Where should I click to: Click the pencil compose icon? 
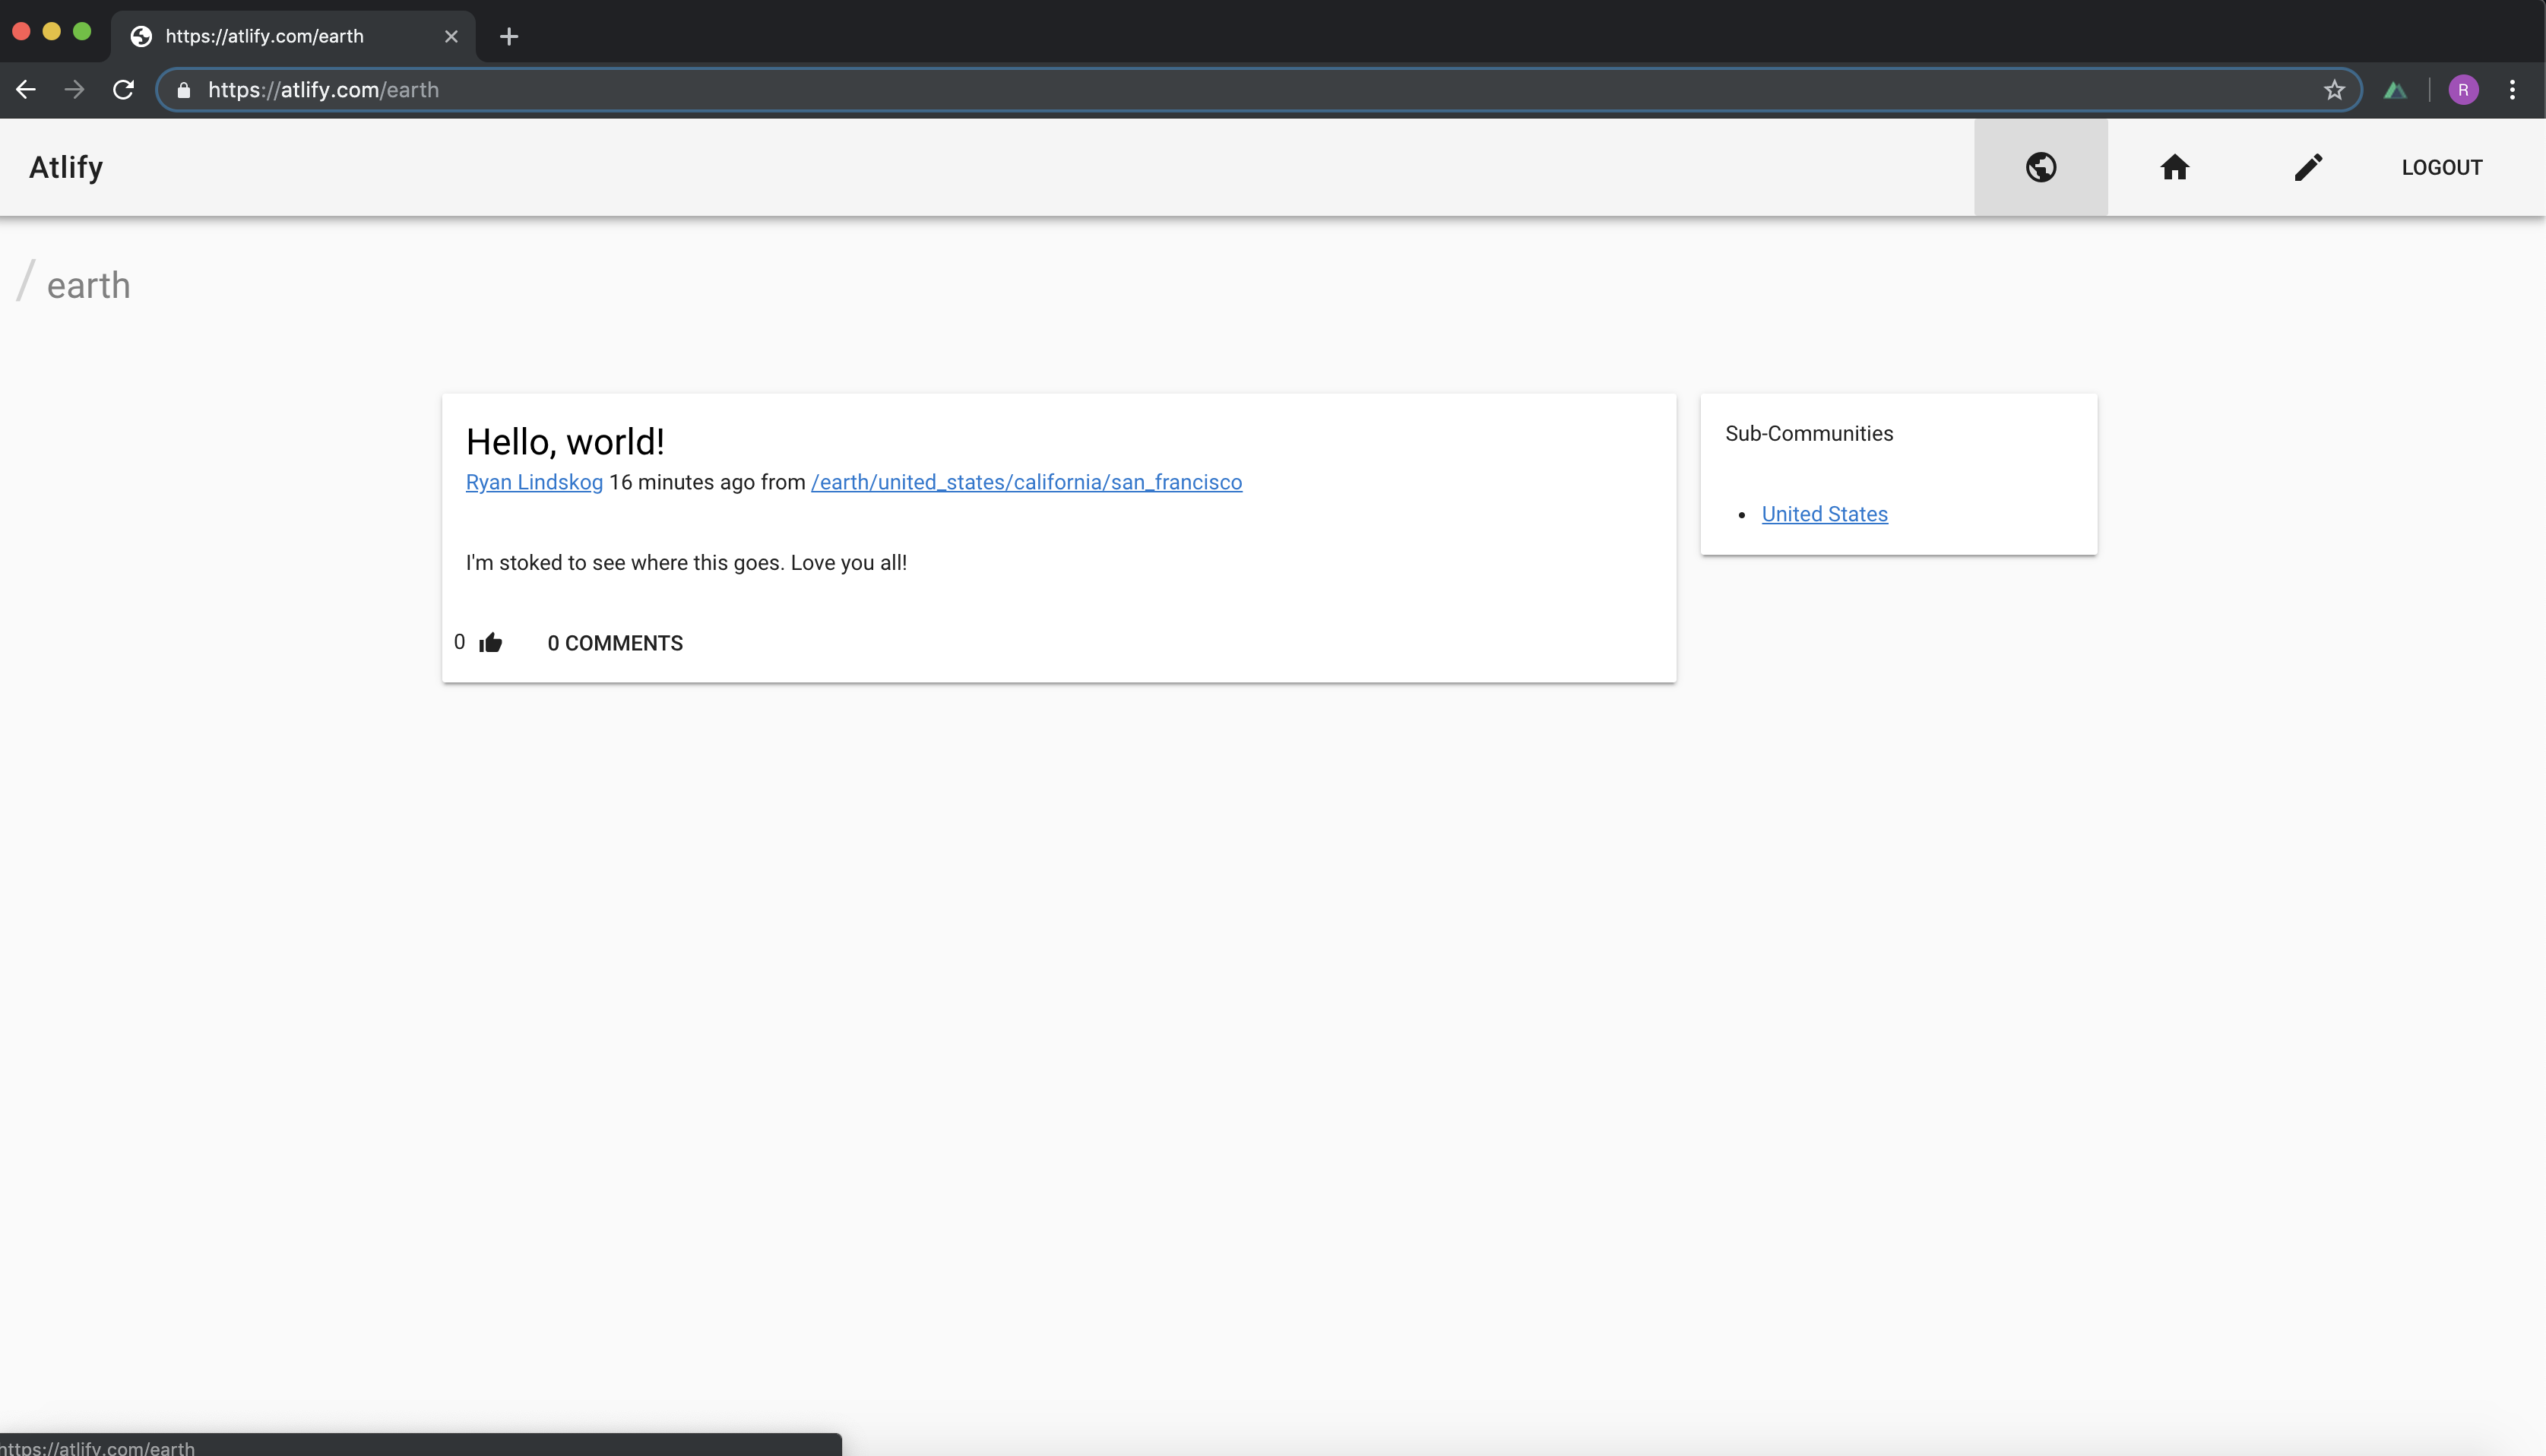pos(2307,167)
